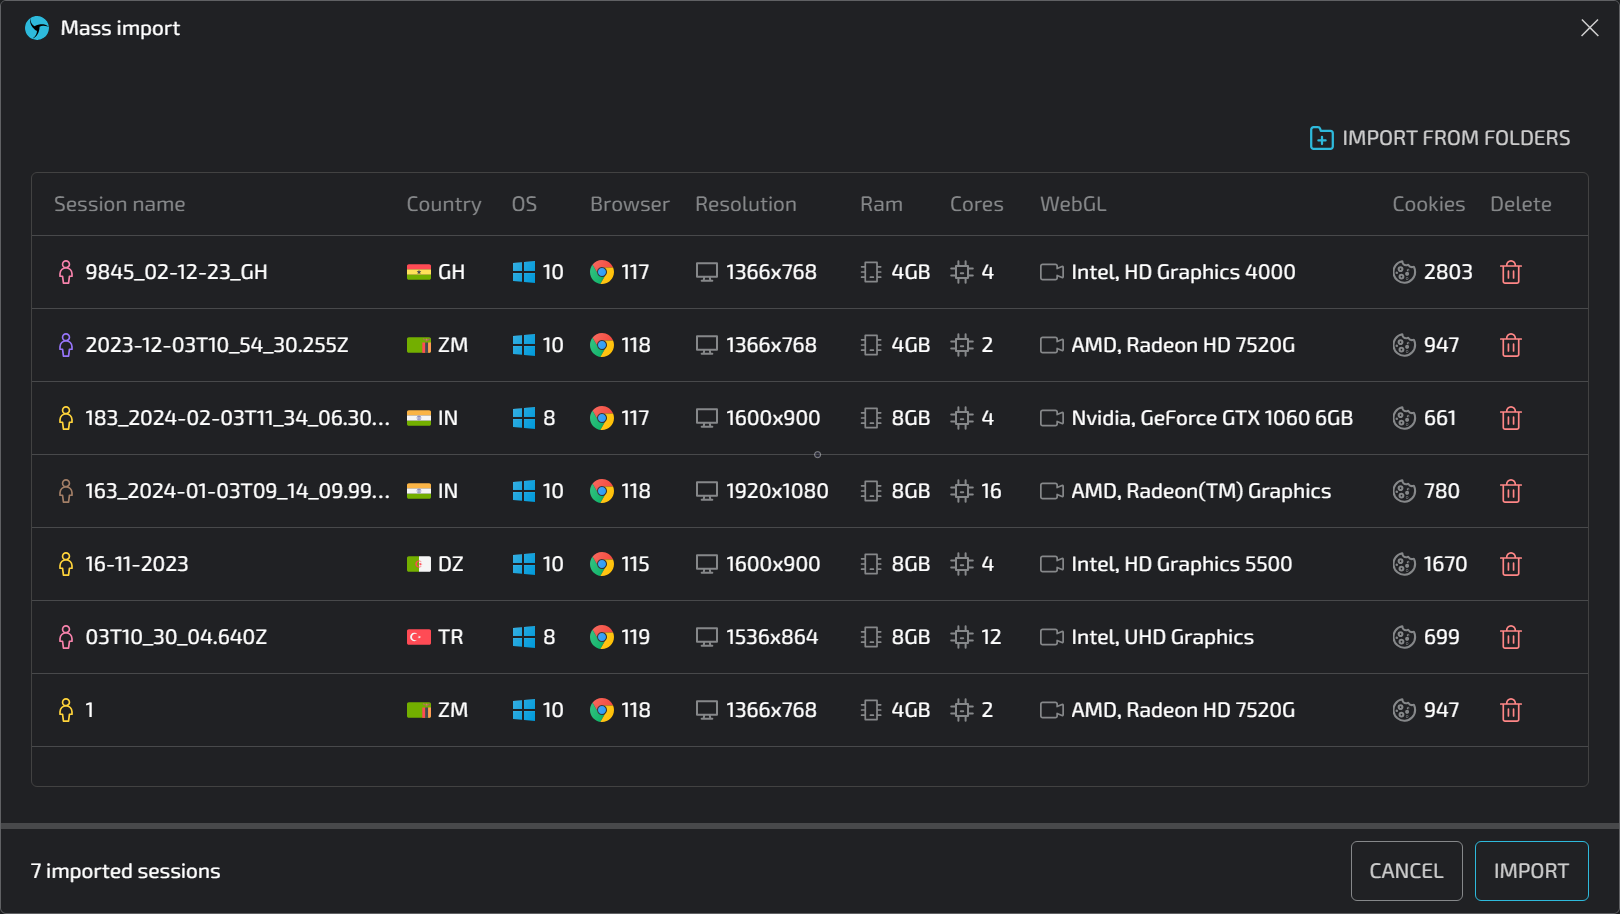Click Chrome icon in the TR session row
This screenshot has height=914, width=1620.
(601, 637)
